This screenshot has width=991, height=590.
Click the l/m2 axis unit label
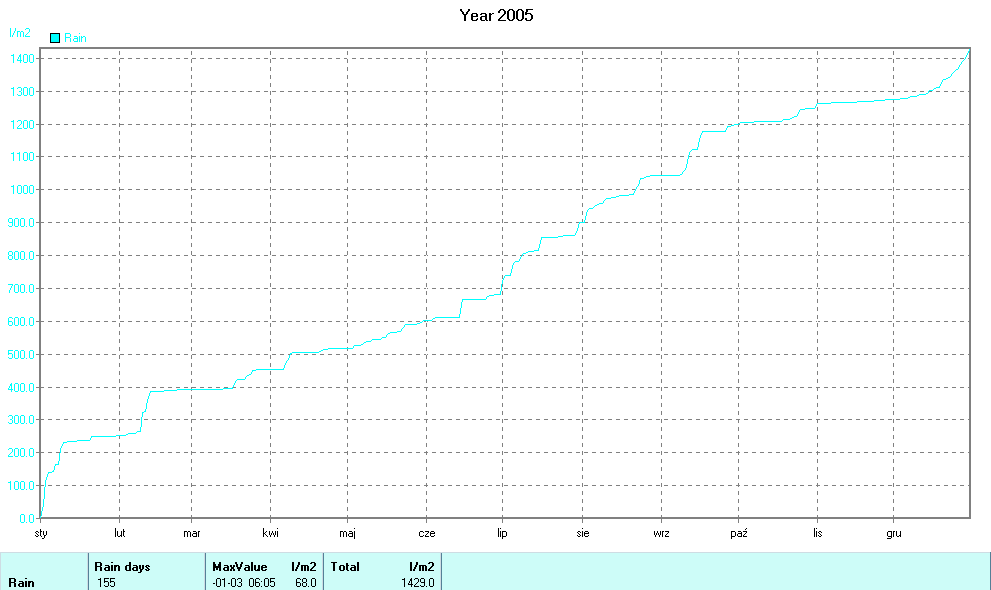pyautogui.click(x=20, y=33)
